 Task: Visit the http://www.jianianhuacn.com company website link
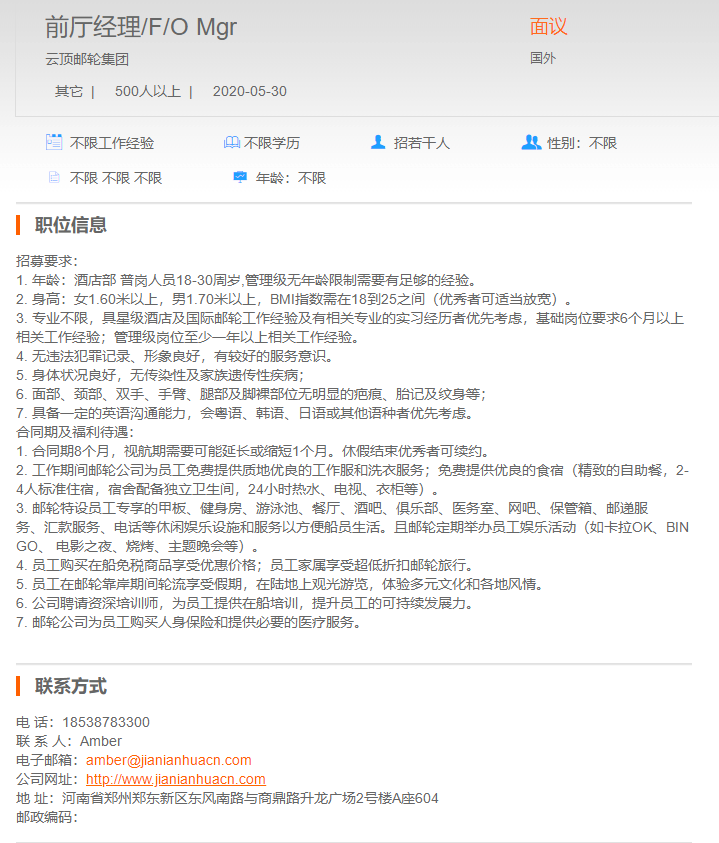(x=175, y=779)
